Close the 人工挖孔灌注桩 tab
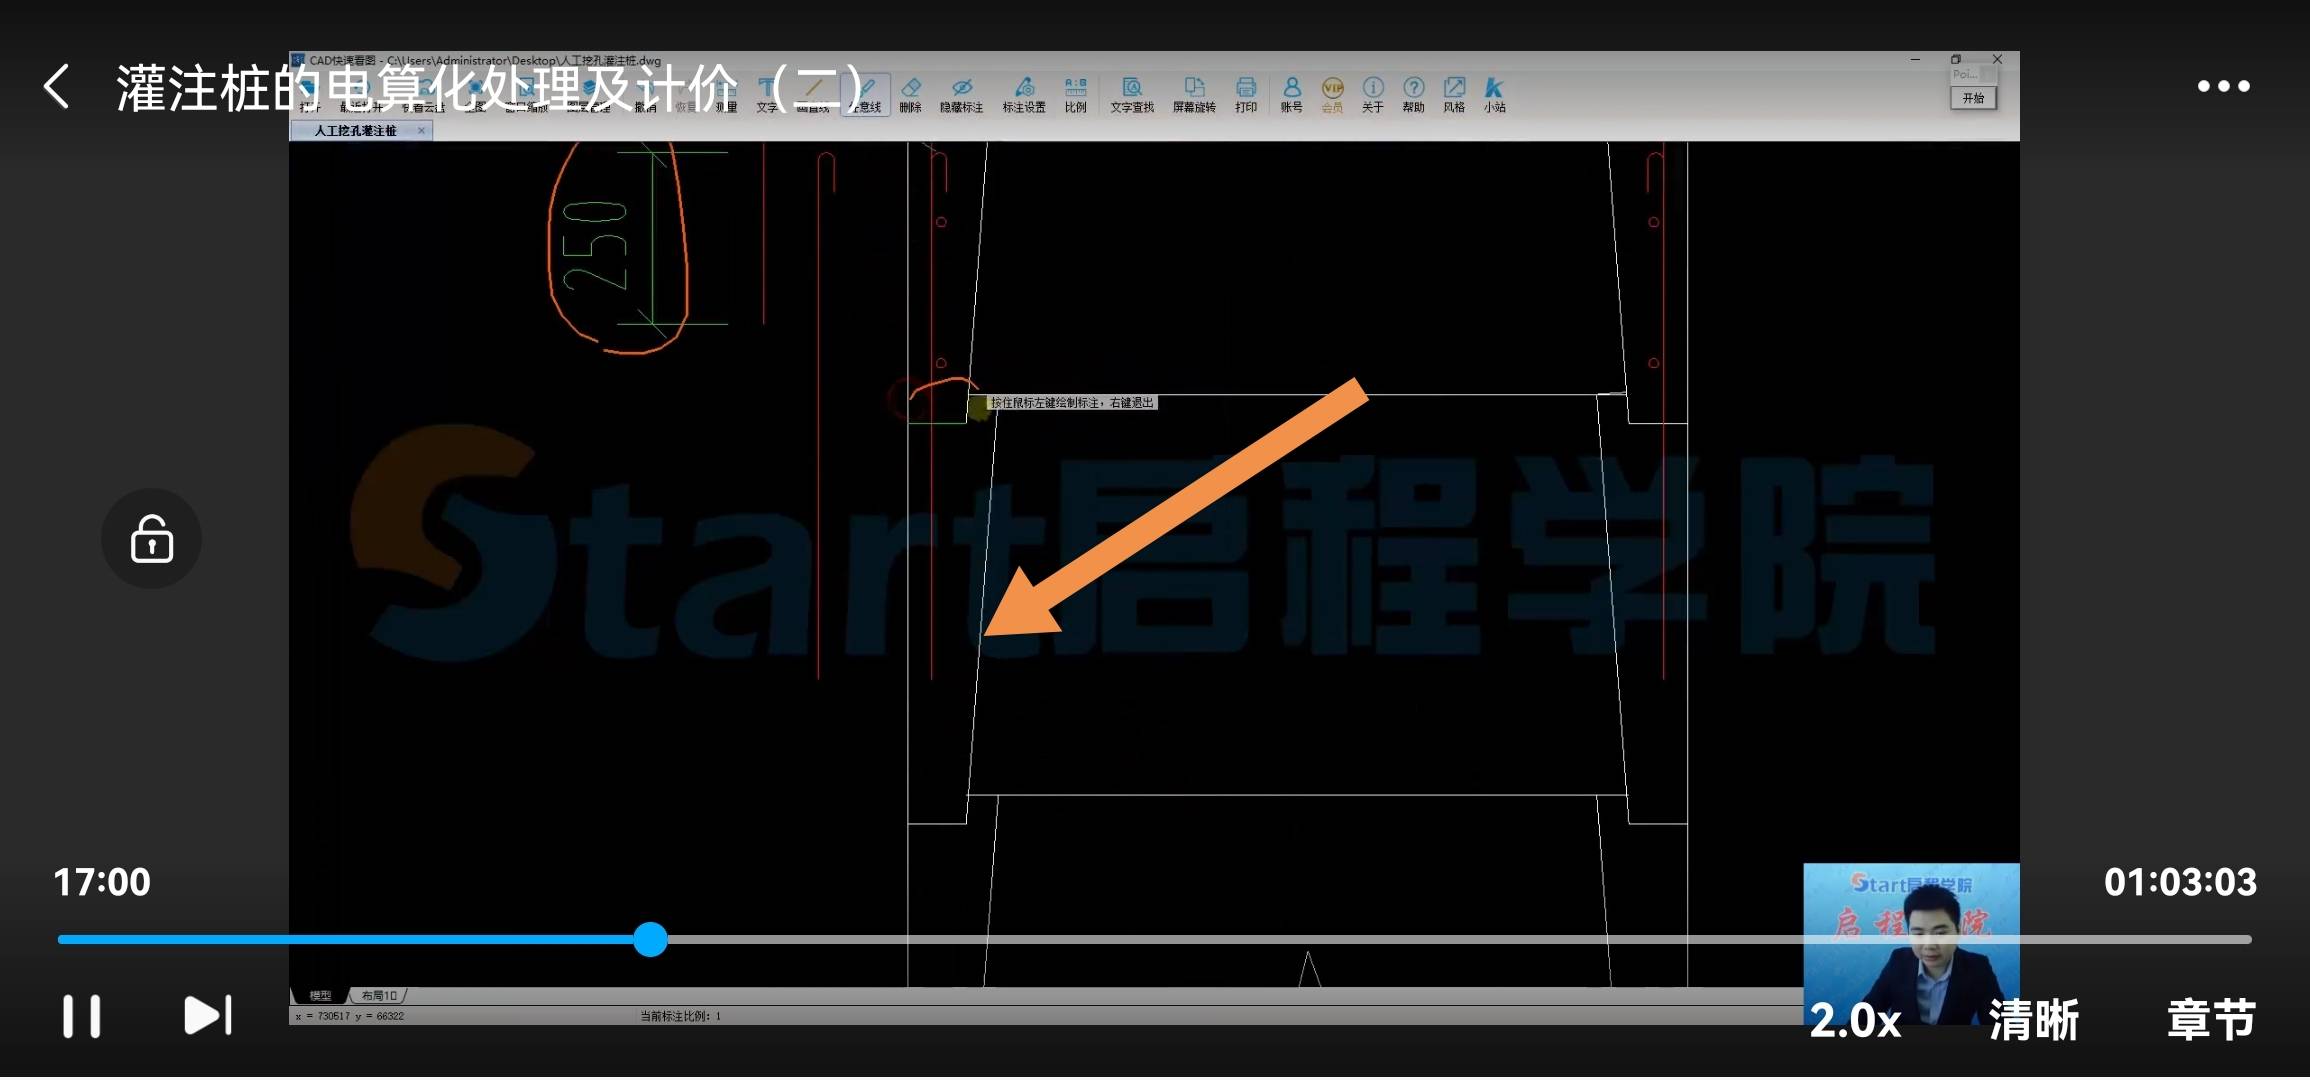Image resolution: width=2310 pixels, height=1080 pixels. click(422, 131)
